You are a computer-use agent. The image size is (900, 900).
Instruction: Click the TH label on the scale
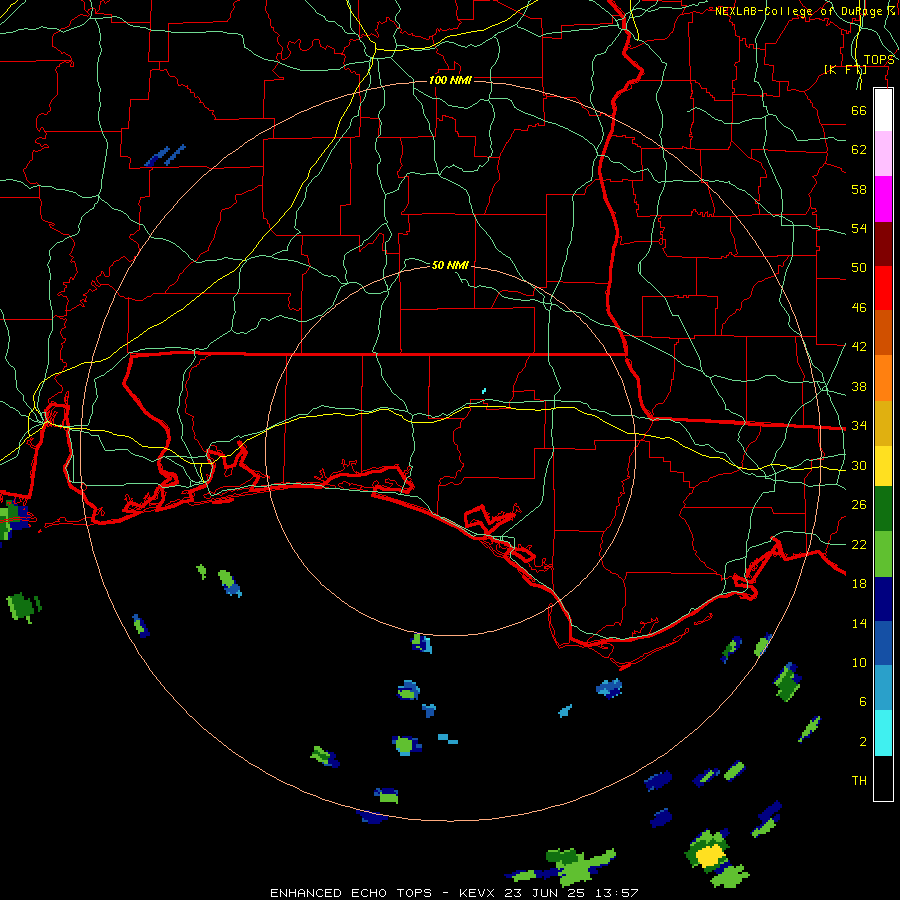click(859, 781)
